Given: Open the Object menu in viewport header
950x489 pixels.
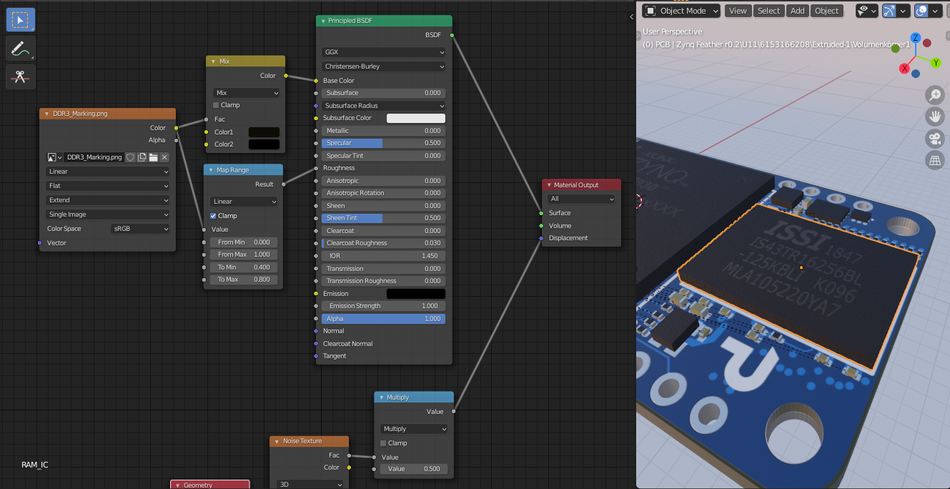Looking at the screenshot, I should (x=826, y=10).
